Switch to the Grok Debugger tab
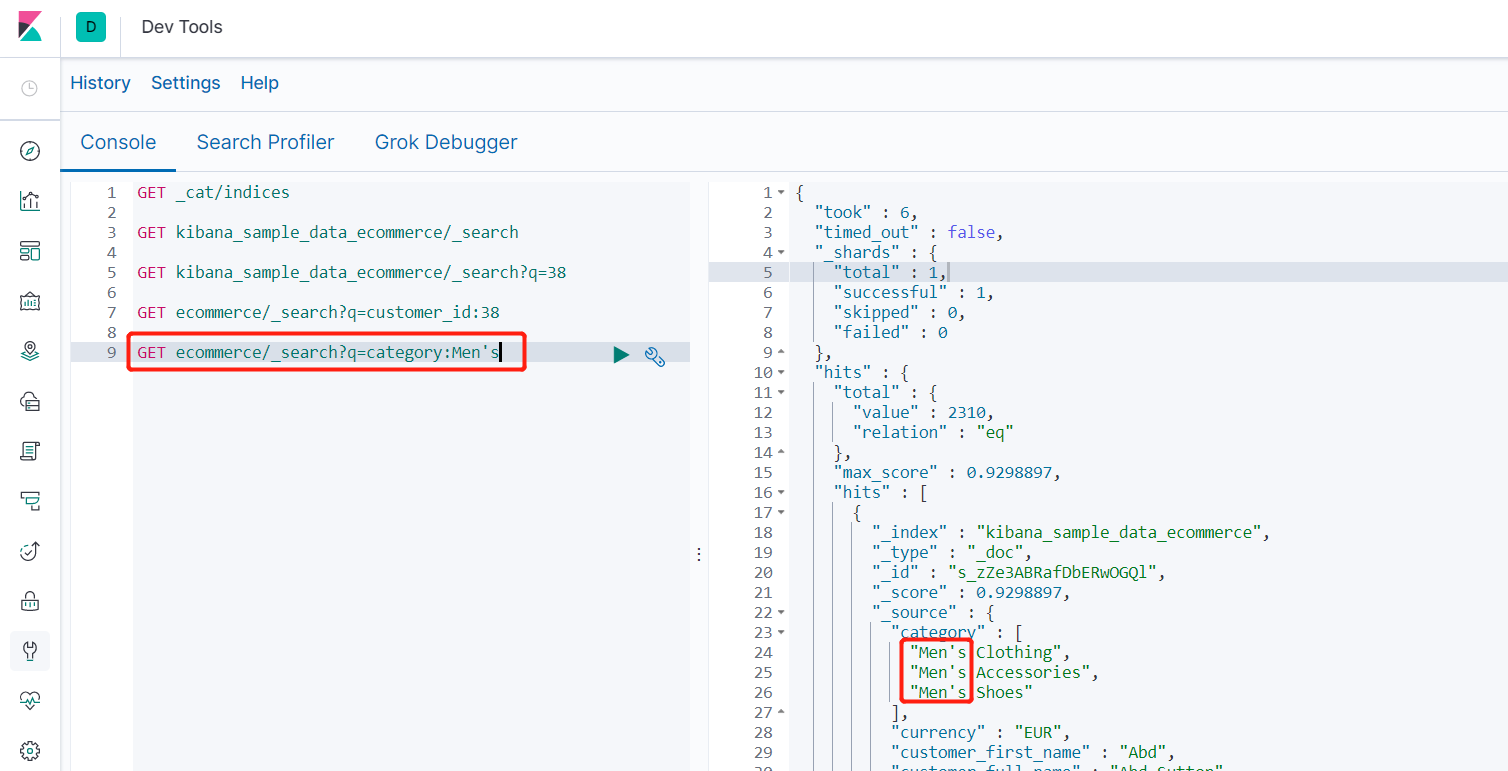 446,142
